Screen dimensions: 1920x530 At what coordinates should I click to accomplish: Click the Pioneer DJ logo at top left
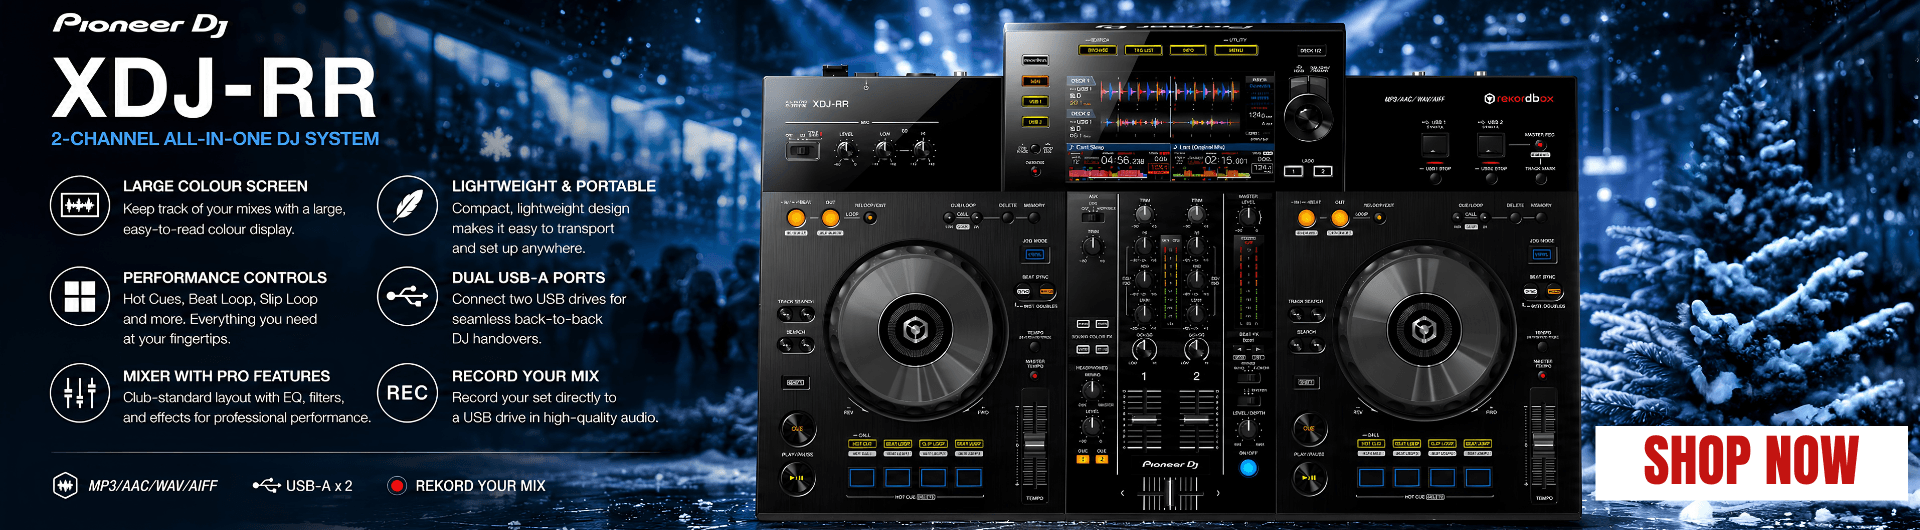point(141,24)
